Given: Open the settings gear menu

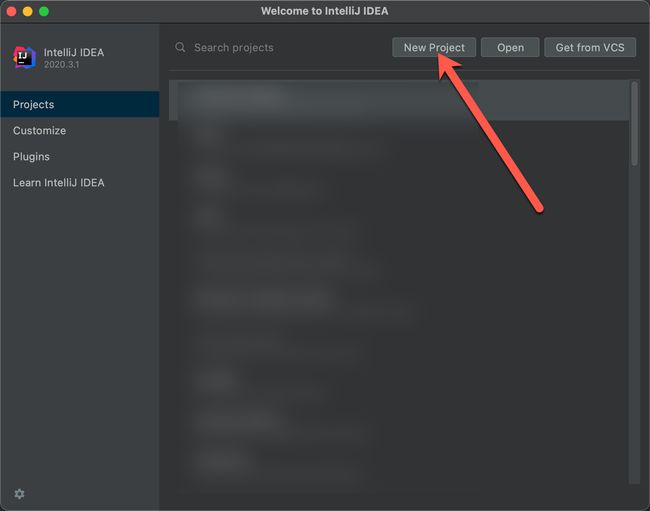Looking at the screenshot, I should 19,494.
